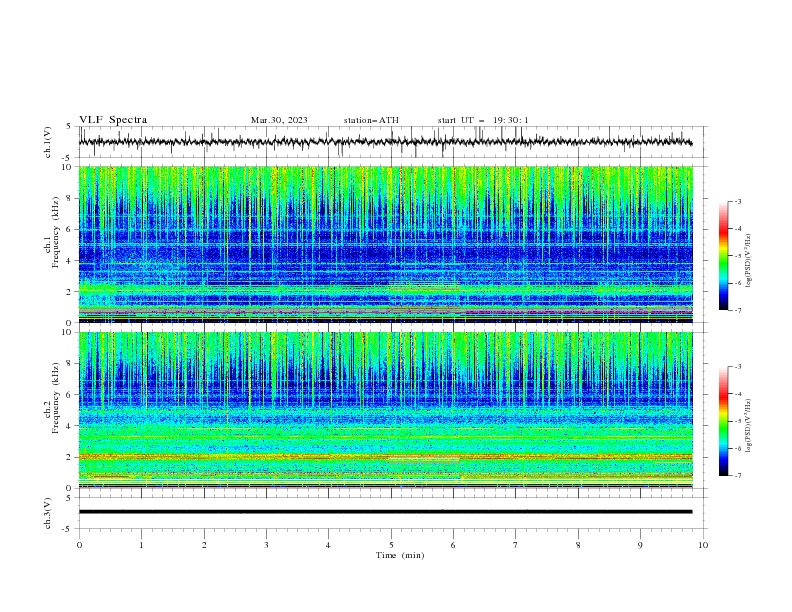Click the ch.2 "Frequency (kHz)" axis label

coord(56,397)
